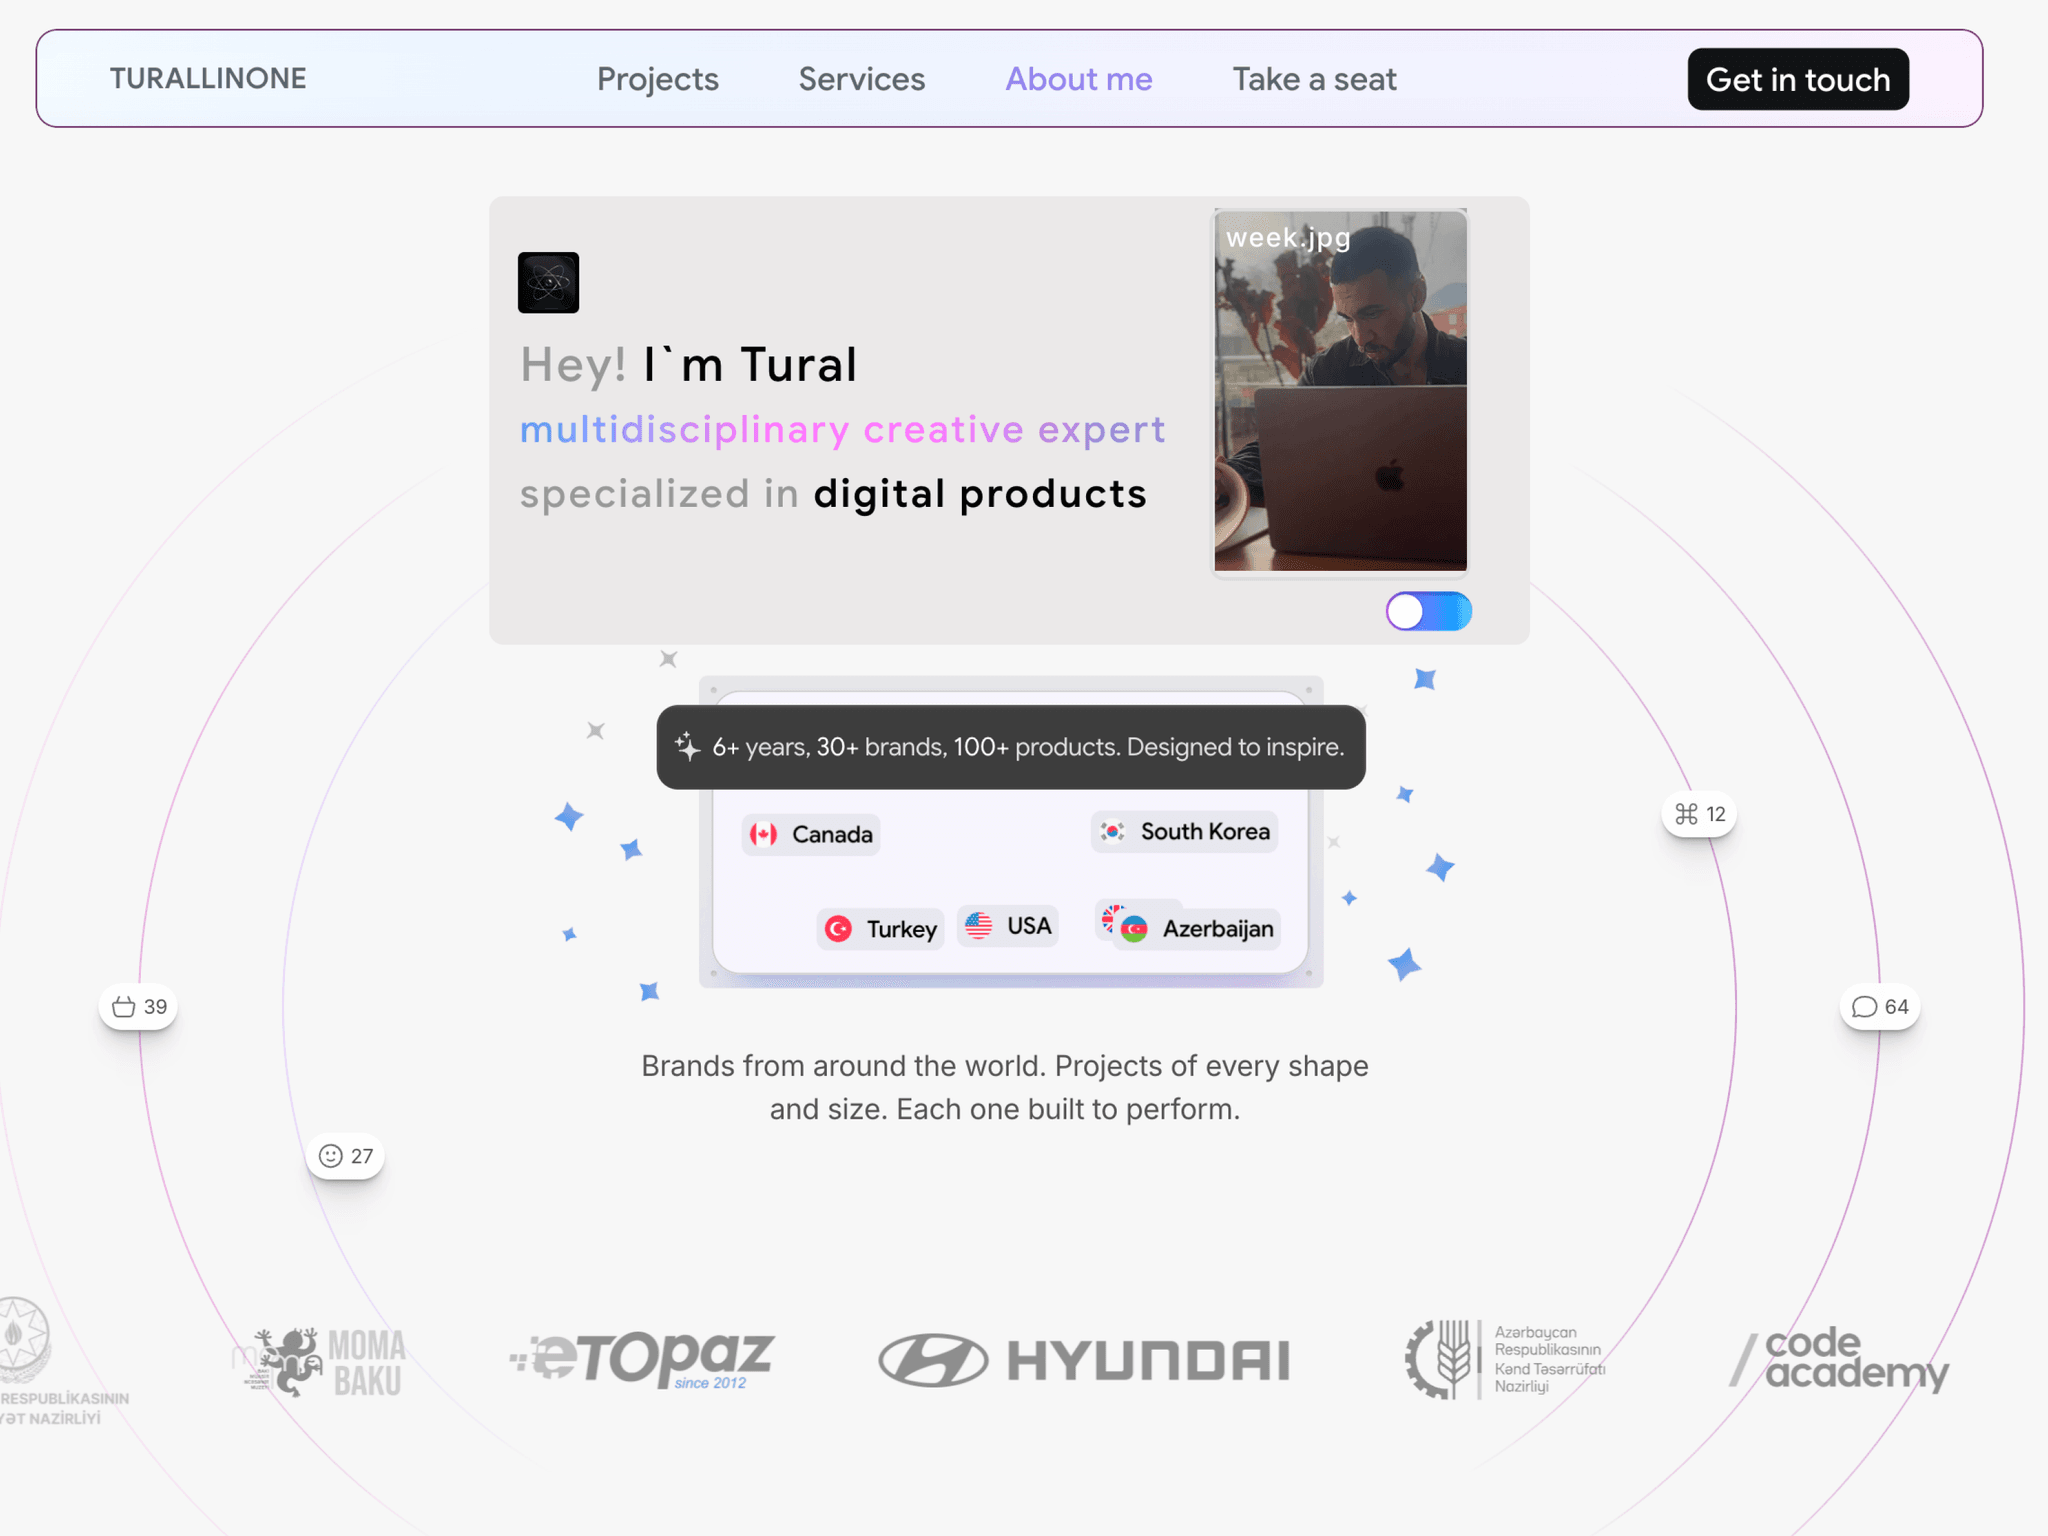Click the smiley badge showing 27
The width and height of the screenshot is (2048, 1536).
[x=345, y=1156]
